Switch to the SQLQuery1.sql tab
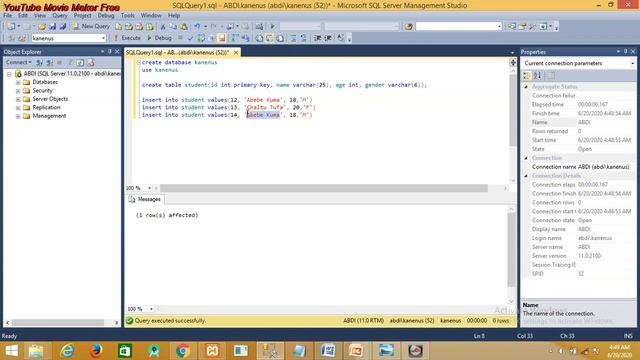 pos(178,52)
